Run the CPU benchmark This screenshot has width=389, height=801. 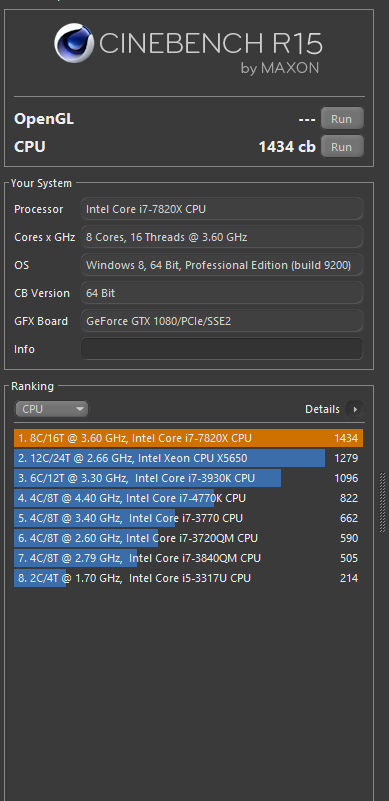(x=342, y=147)
